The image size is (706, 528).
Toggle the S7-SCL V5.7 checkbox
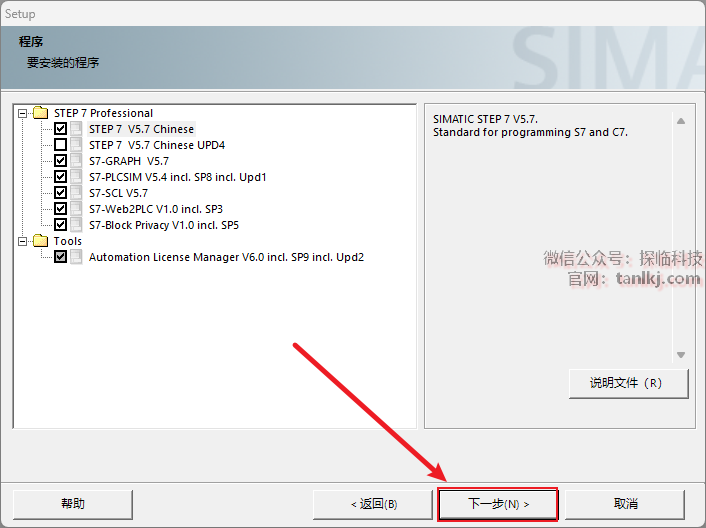(x=60, y=193)
